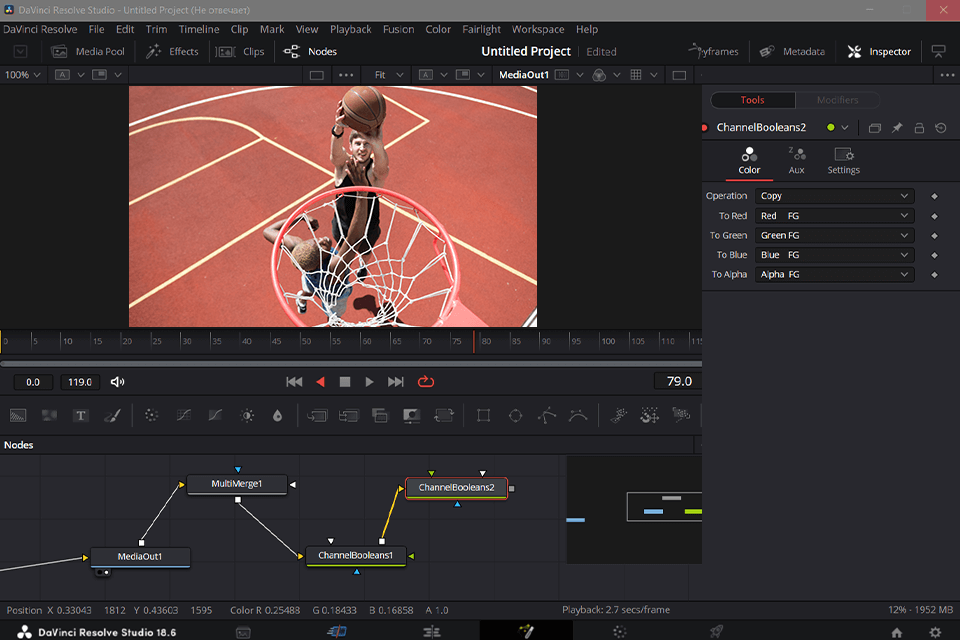960x640 pixels.
Task: Switch to the Modifiers button in Inspector
Action: (x=837, y=100)
